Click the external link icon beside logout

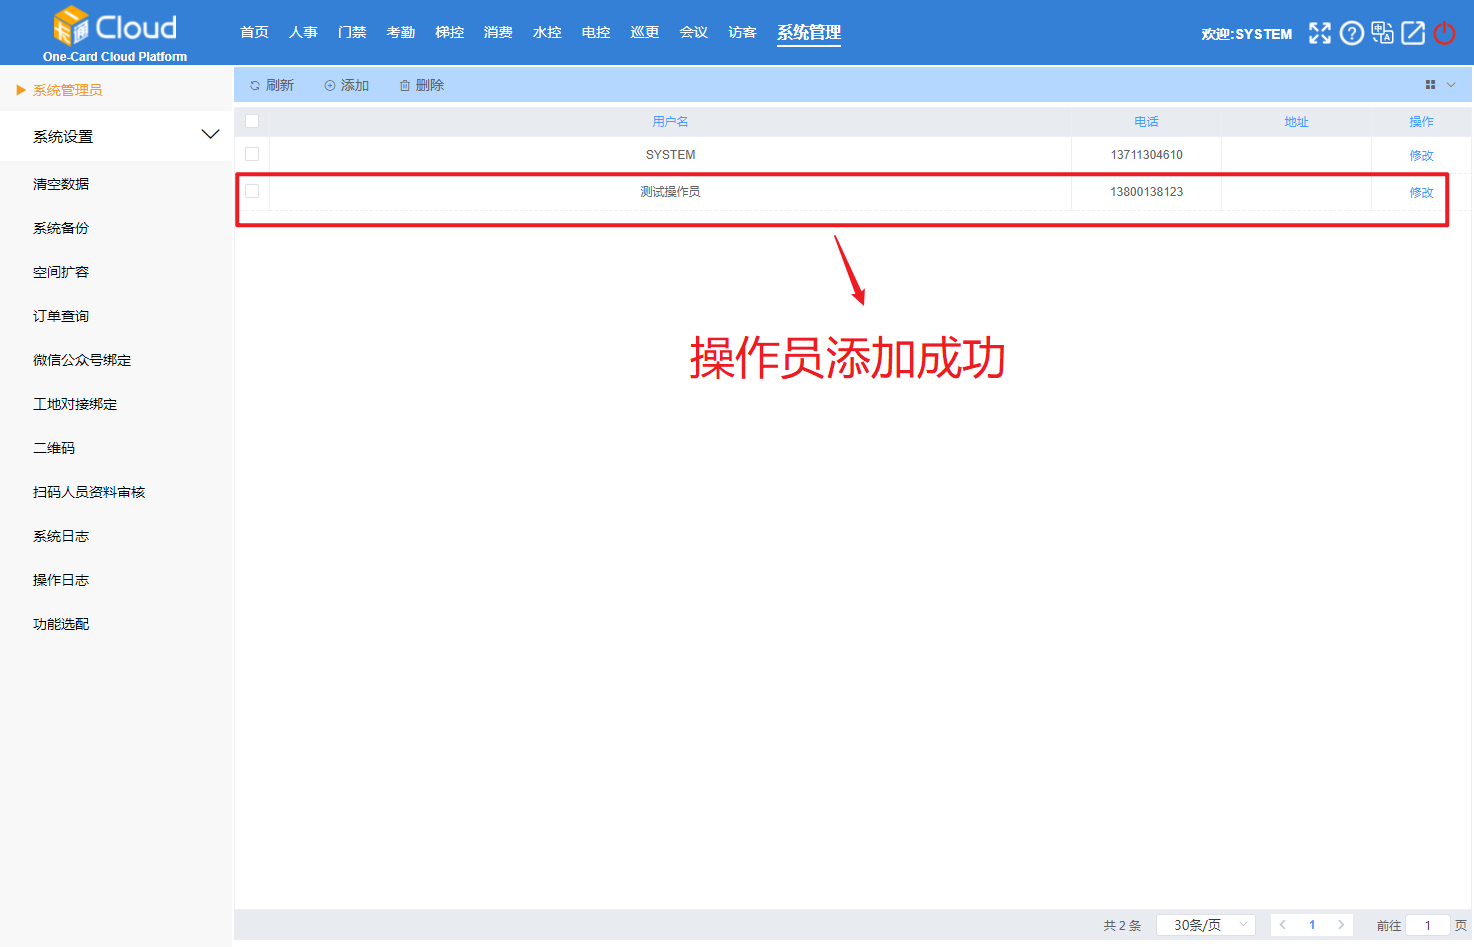click(x=1413, y=32)
